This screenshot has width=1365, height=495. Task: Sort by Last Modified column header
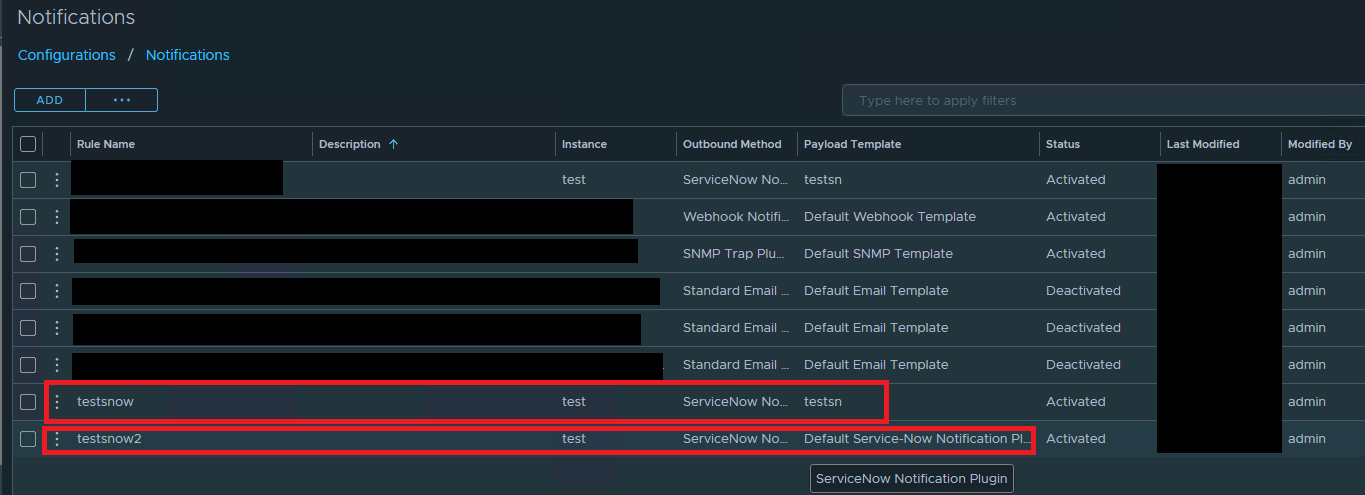(x=1203, y=144)
